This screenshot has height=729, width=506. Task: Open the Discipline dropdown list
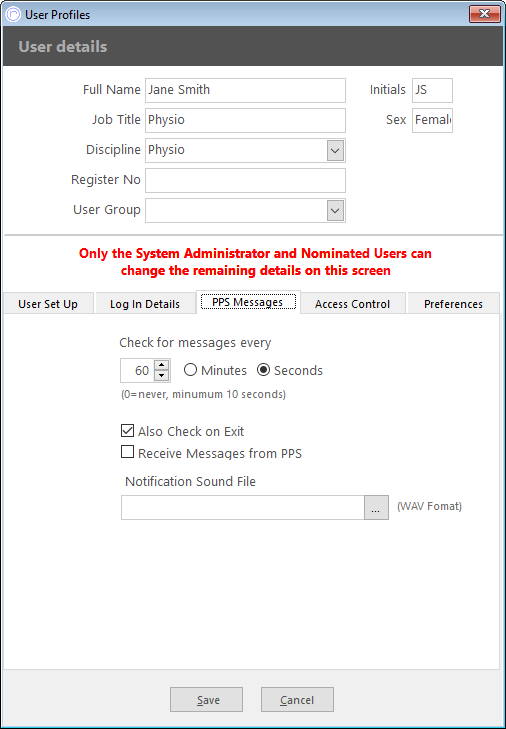(335, 150)
